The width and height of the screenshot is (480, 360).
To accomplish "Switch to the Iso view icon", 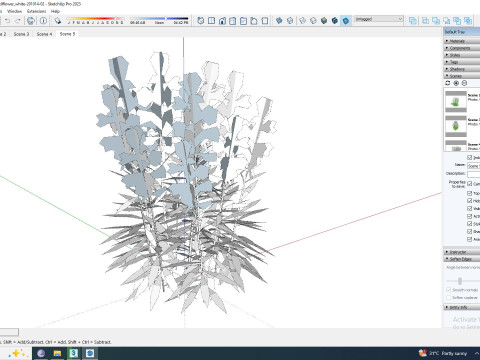I will [201, 21].
